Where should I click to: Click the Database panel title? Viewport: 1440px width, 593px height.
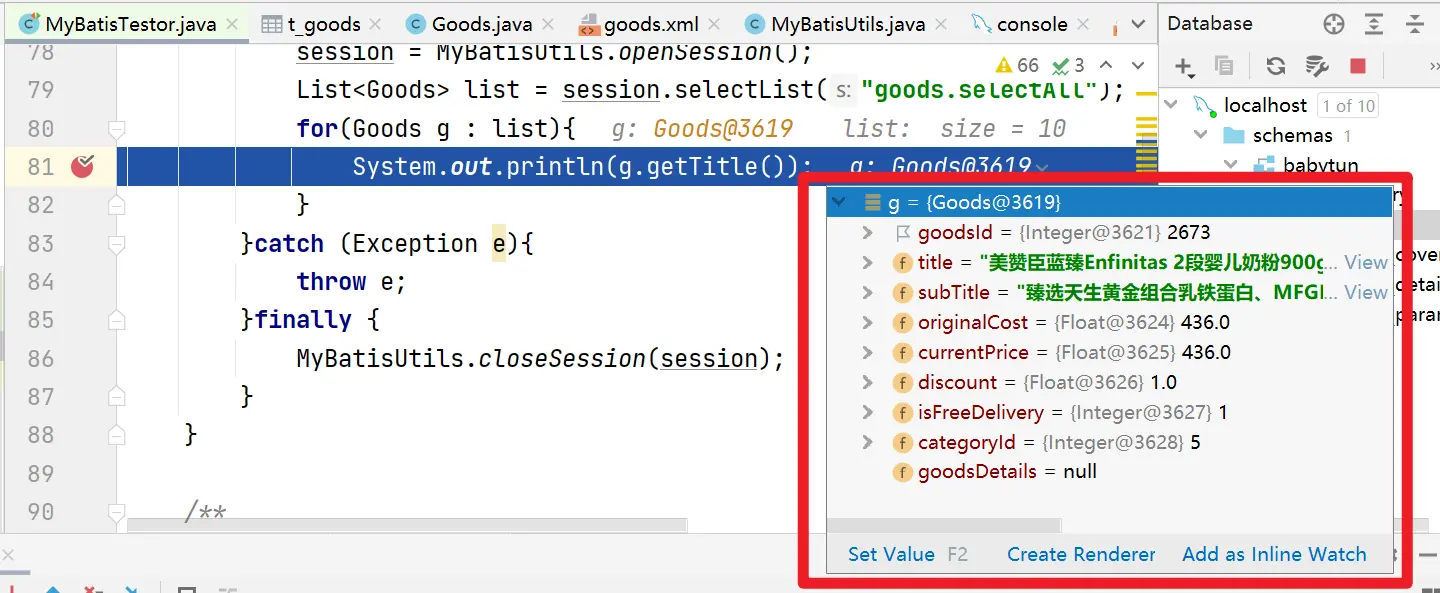pyautogui.click(x=1210, y=24)
